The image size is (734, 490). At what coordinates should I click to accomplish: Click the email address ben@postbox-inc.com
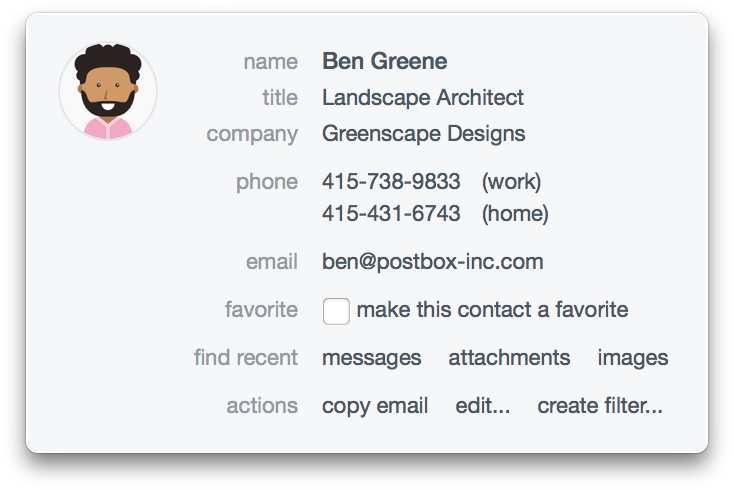coord(432,262)
